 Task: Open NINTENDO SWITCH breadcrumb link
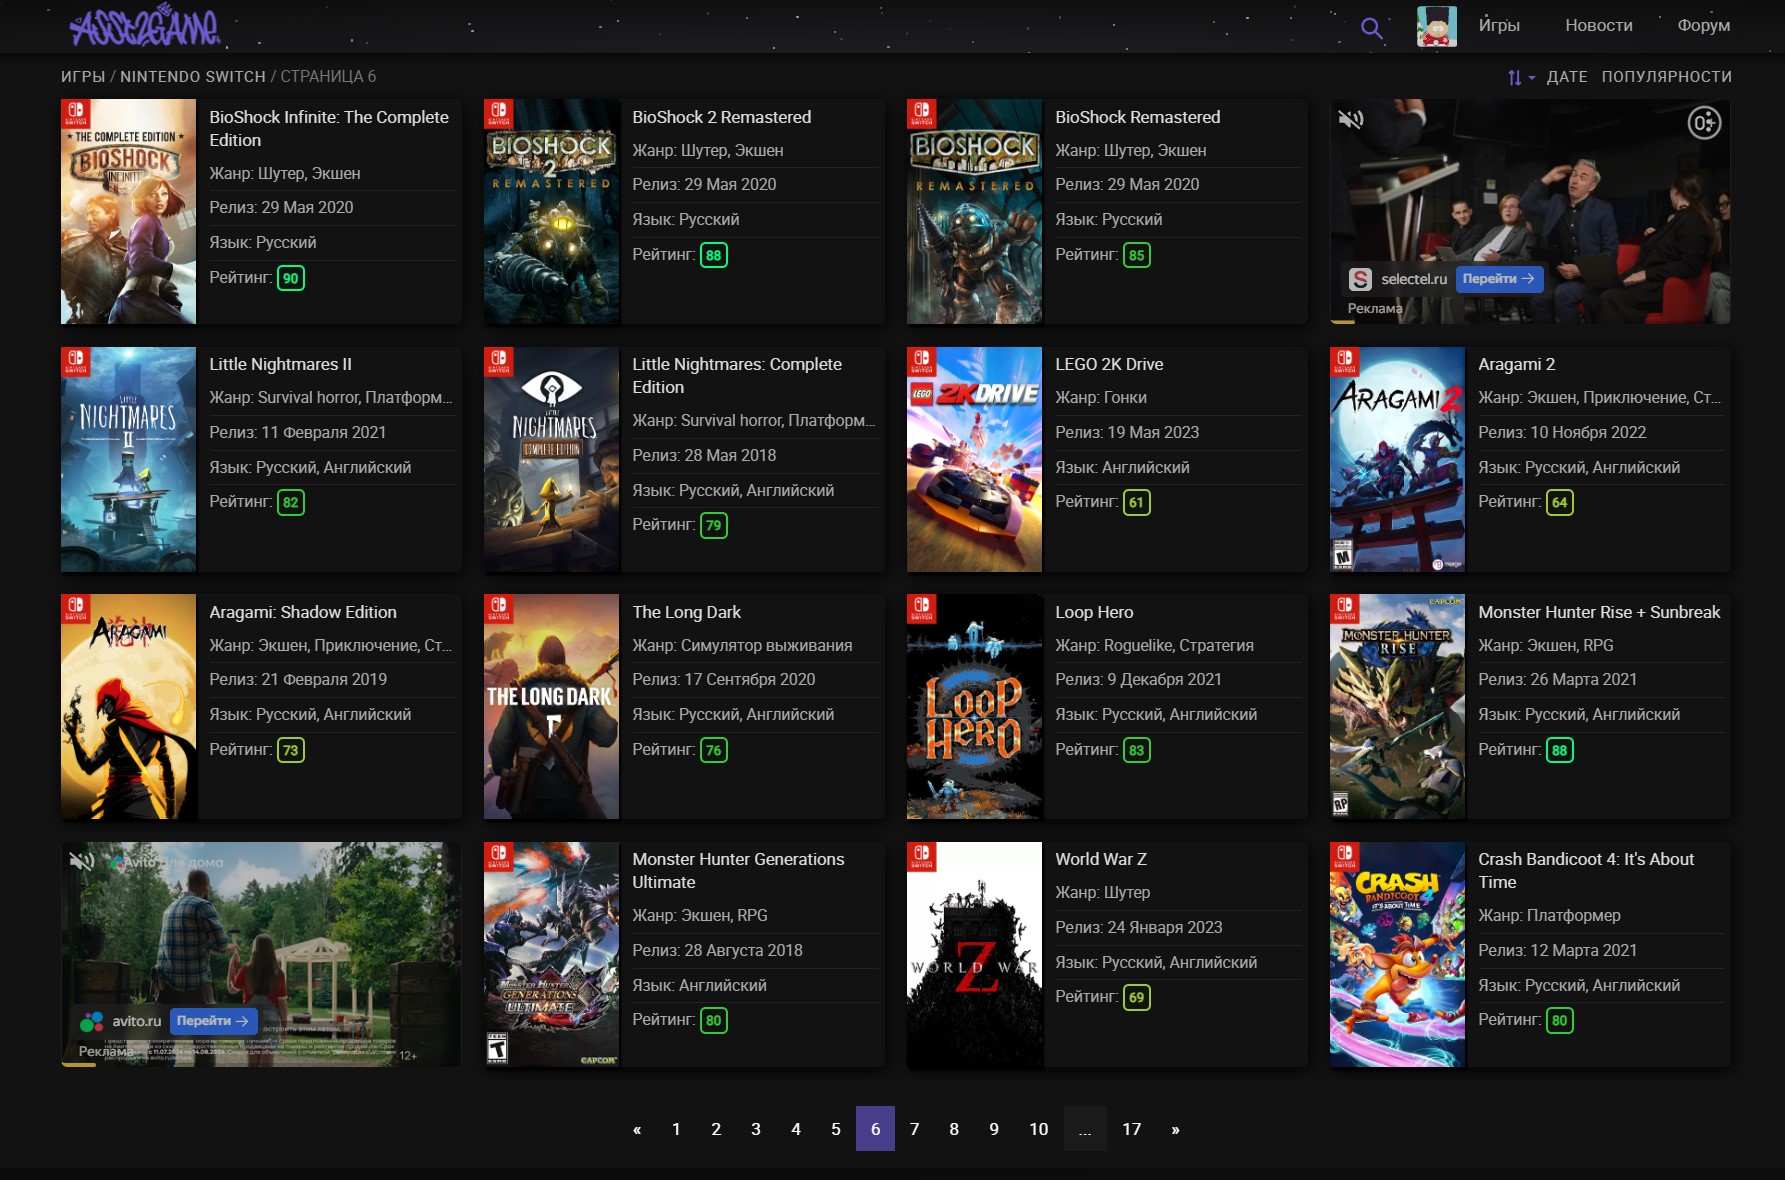(x=193, y=77)
